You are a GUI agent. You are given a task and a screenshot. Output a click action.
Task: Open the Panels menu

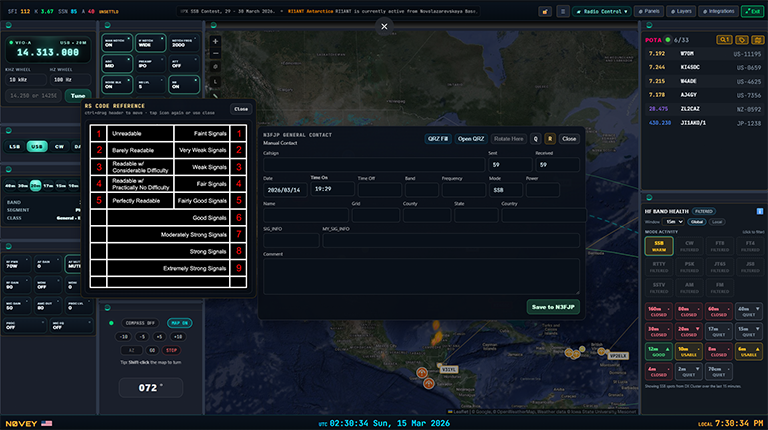[x=649, y=11]
